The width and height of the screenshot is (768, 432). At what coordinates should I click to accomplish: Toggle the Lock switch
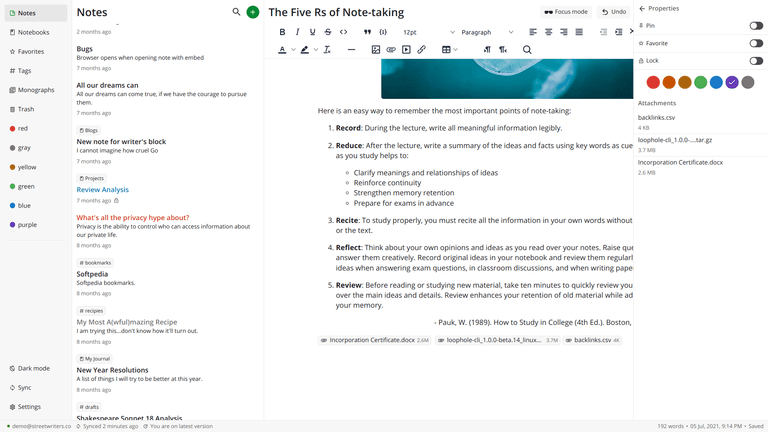(x=756, y=61)
